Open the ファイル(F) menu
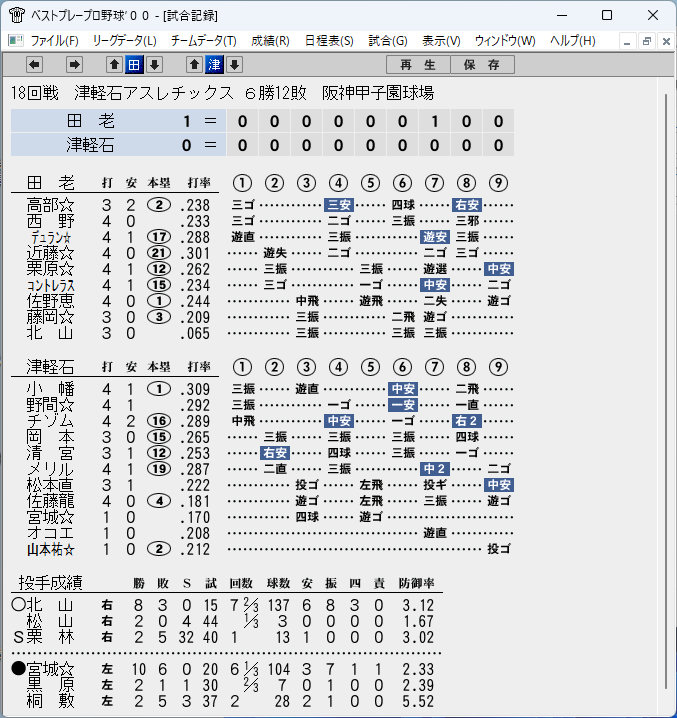The height and width of the screenshot is (718, 677). (x=55, y=41)
